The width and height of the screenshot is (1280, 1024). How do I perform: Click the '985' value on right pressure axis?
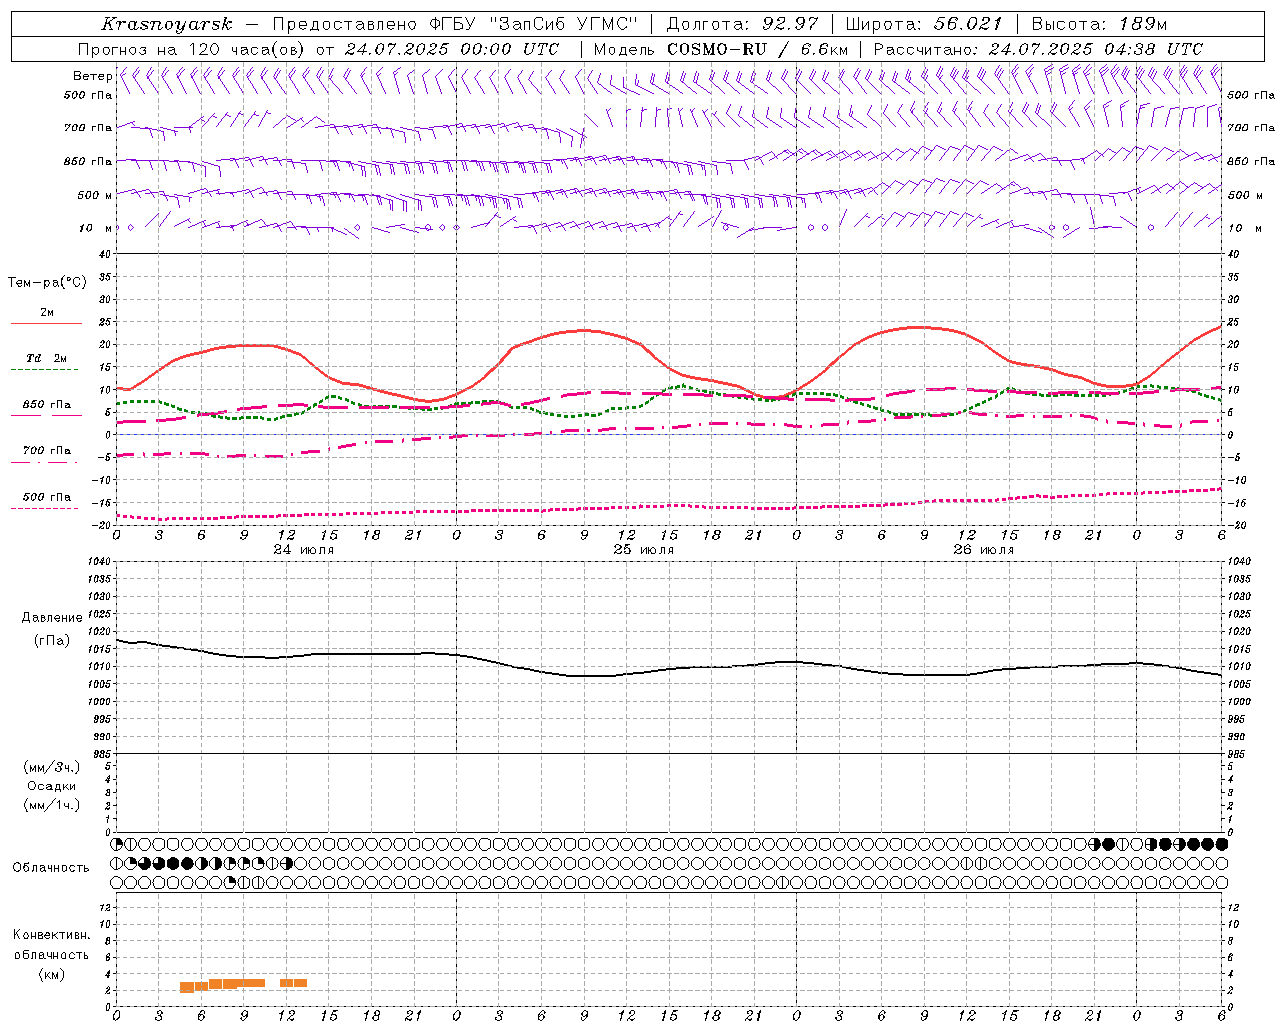(1238, 754)
